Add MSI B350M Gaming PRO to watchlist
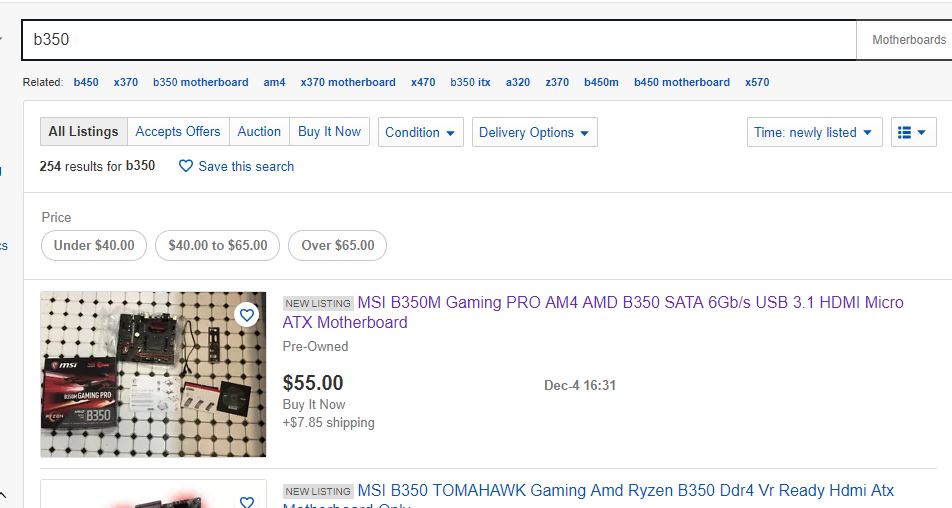This screenshot has width=952, height=508. coord(246,315)
